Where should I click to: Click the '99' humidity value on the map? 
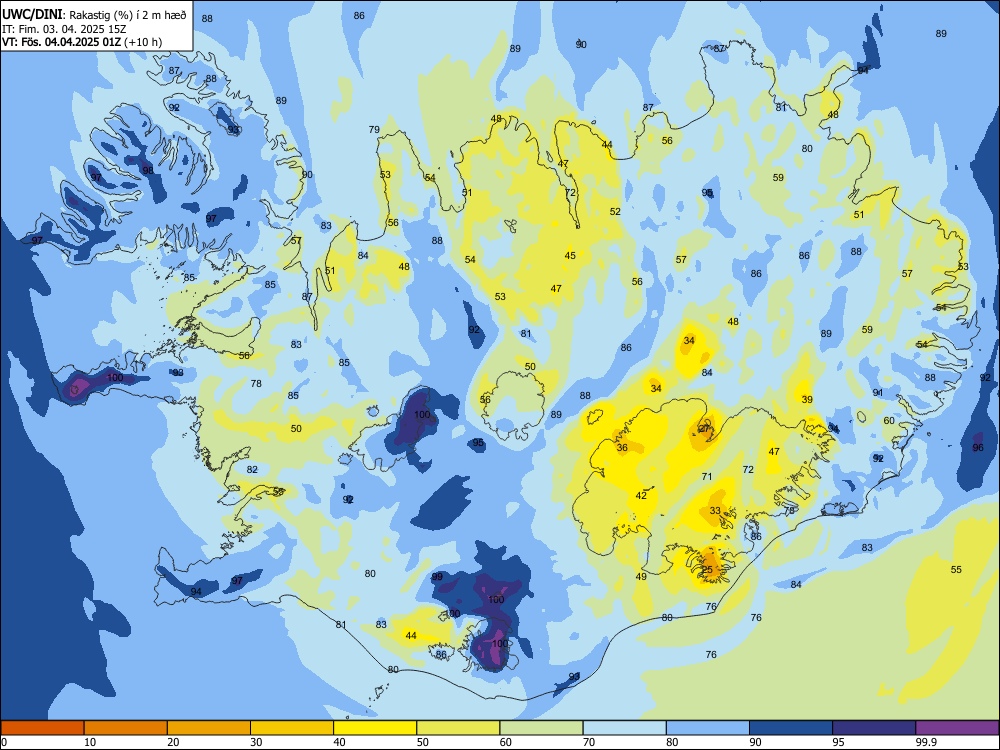point(437,577)
